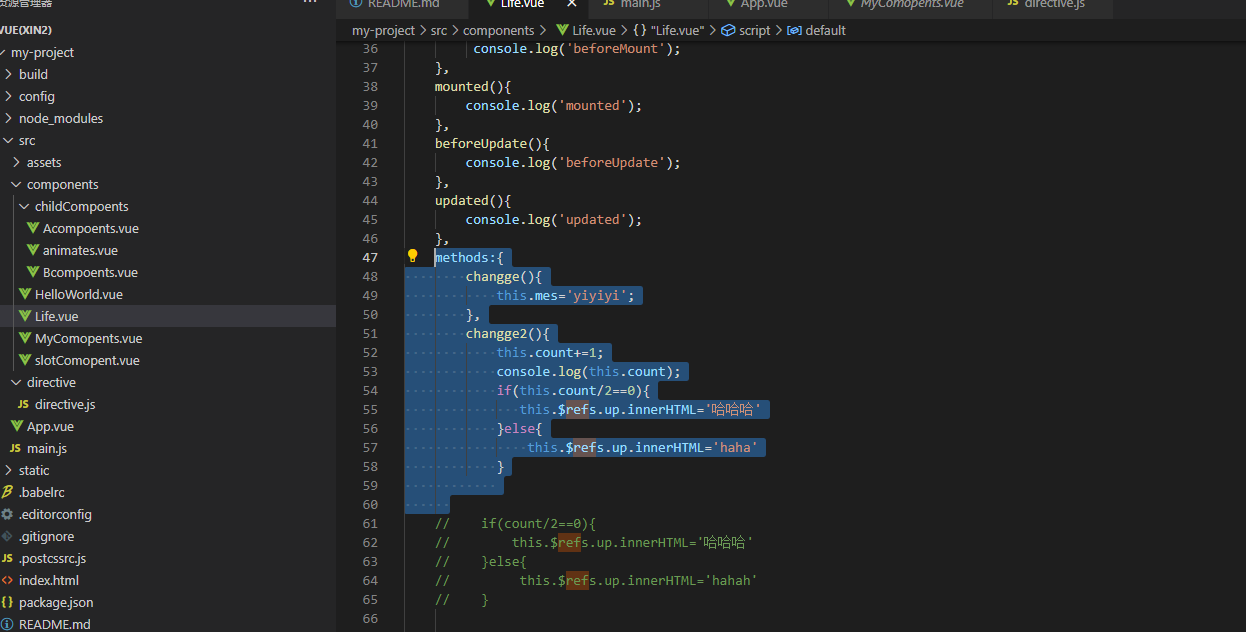The image size is (1246, 632).
Task: Click the Vue icon beside animates.vue
Action: click(x=33, y=250)
